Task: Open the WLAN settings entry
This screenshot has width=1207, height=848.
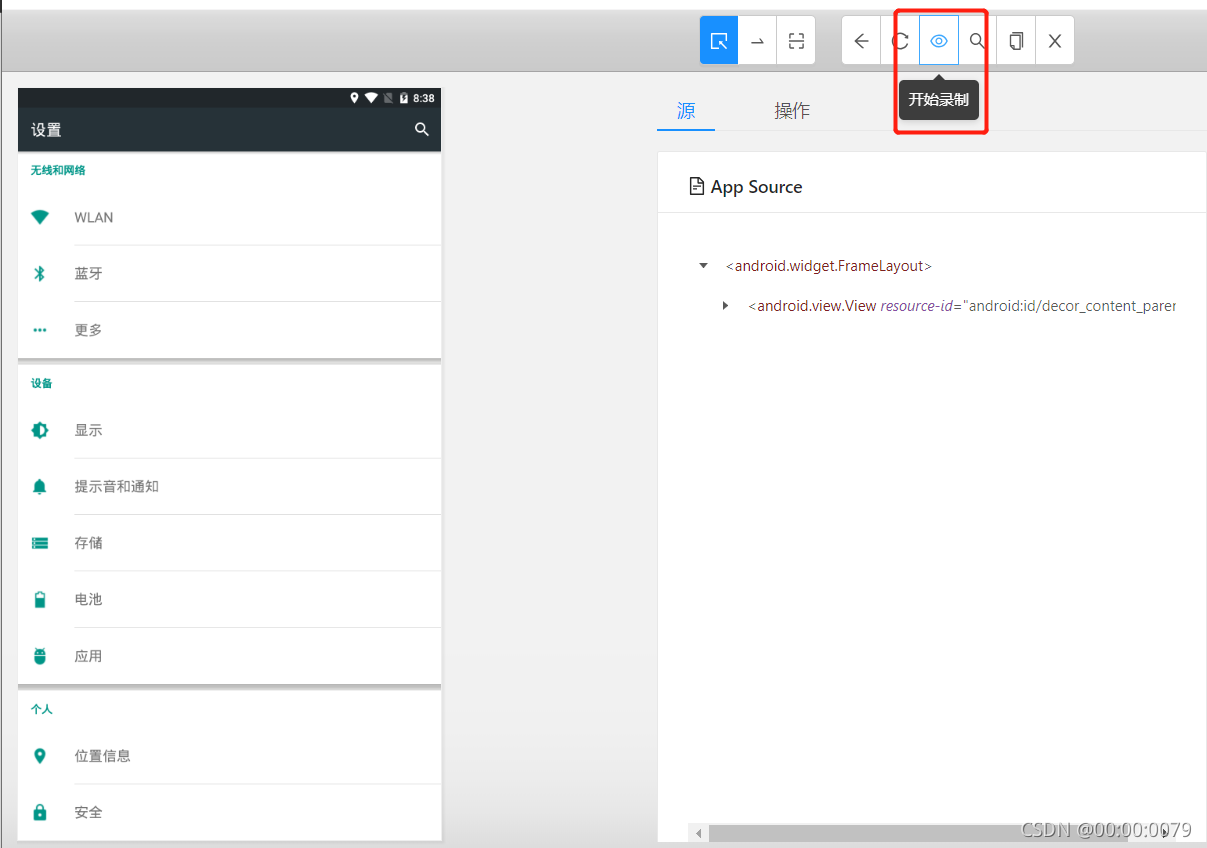Action: click(230, 217)
